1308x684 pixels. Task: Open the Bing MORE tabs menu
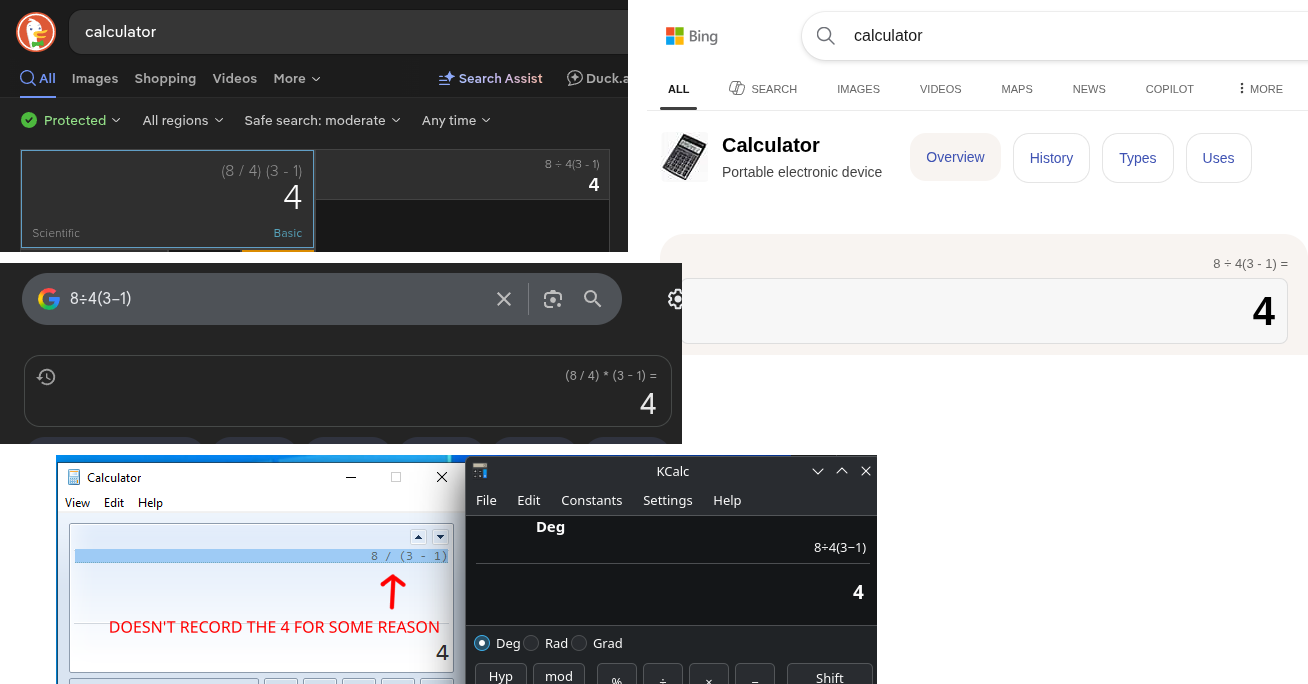[1260, 89]
